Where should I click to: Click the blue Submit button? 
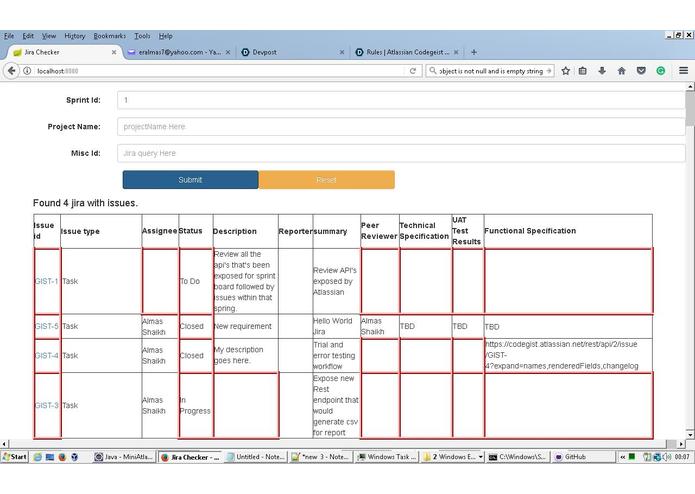pos(191,180)
